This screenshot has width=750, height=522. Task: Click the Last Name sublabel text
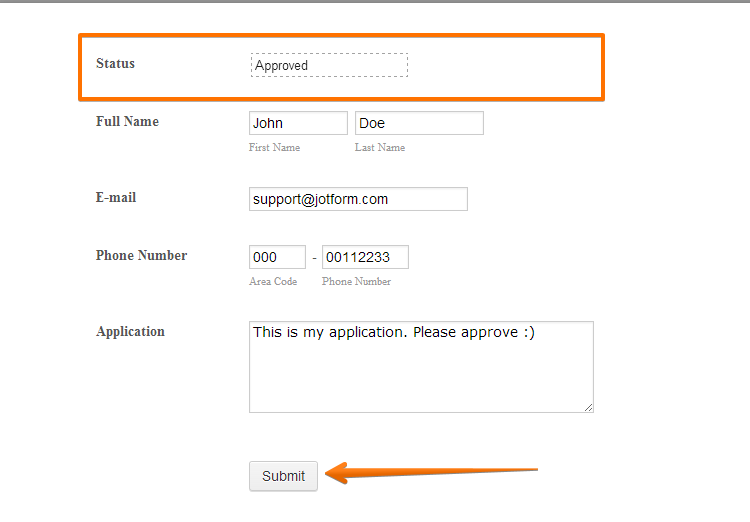(380, 148)
